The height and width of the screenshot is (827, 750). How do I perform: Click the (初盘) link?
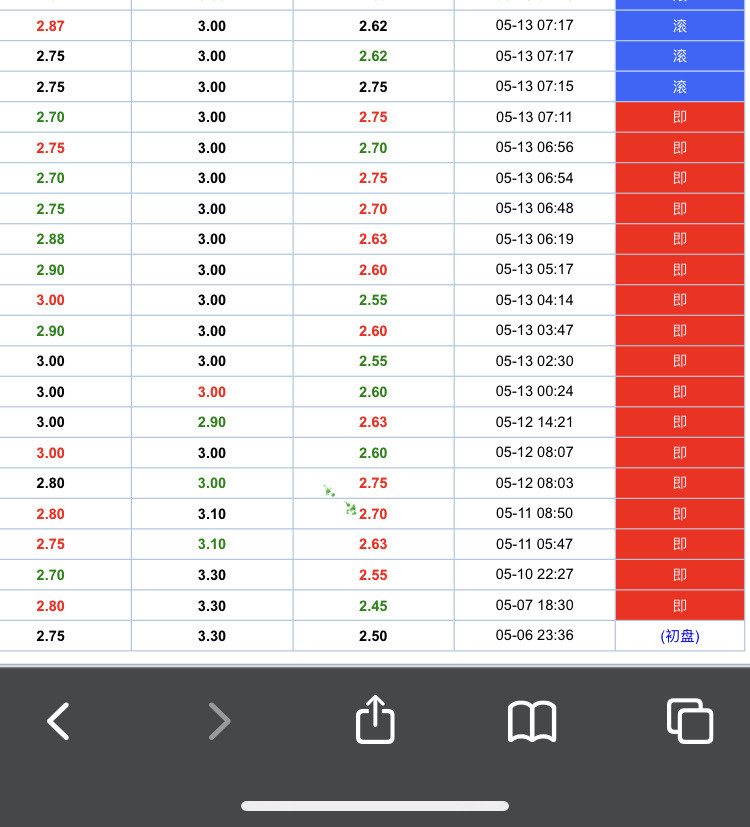tap(680, 636)
